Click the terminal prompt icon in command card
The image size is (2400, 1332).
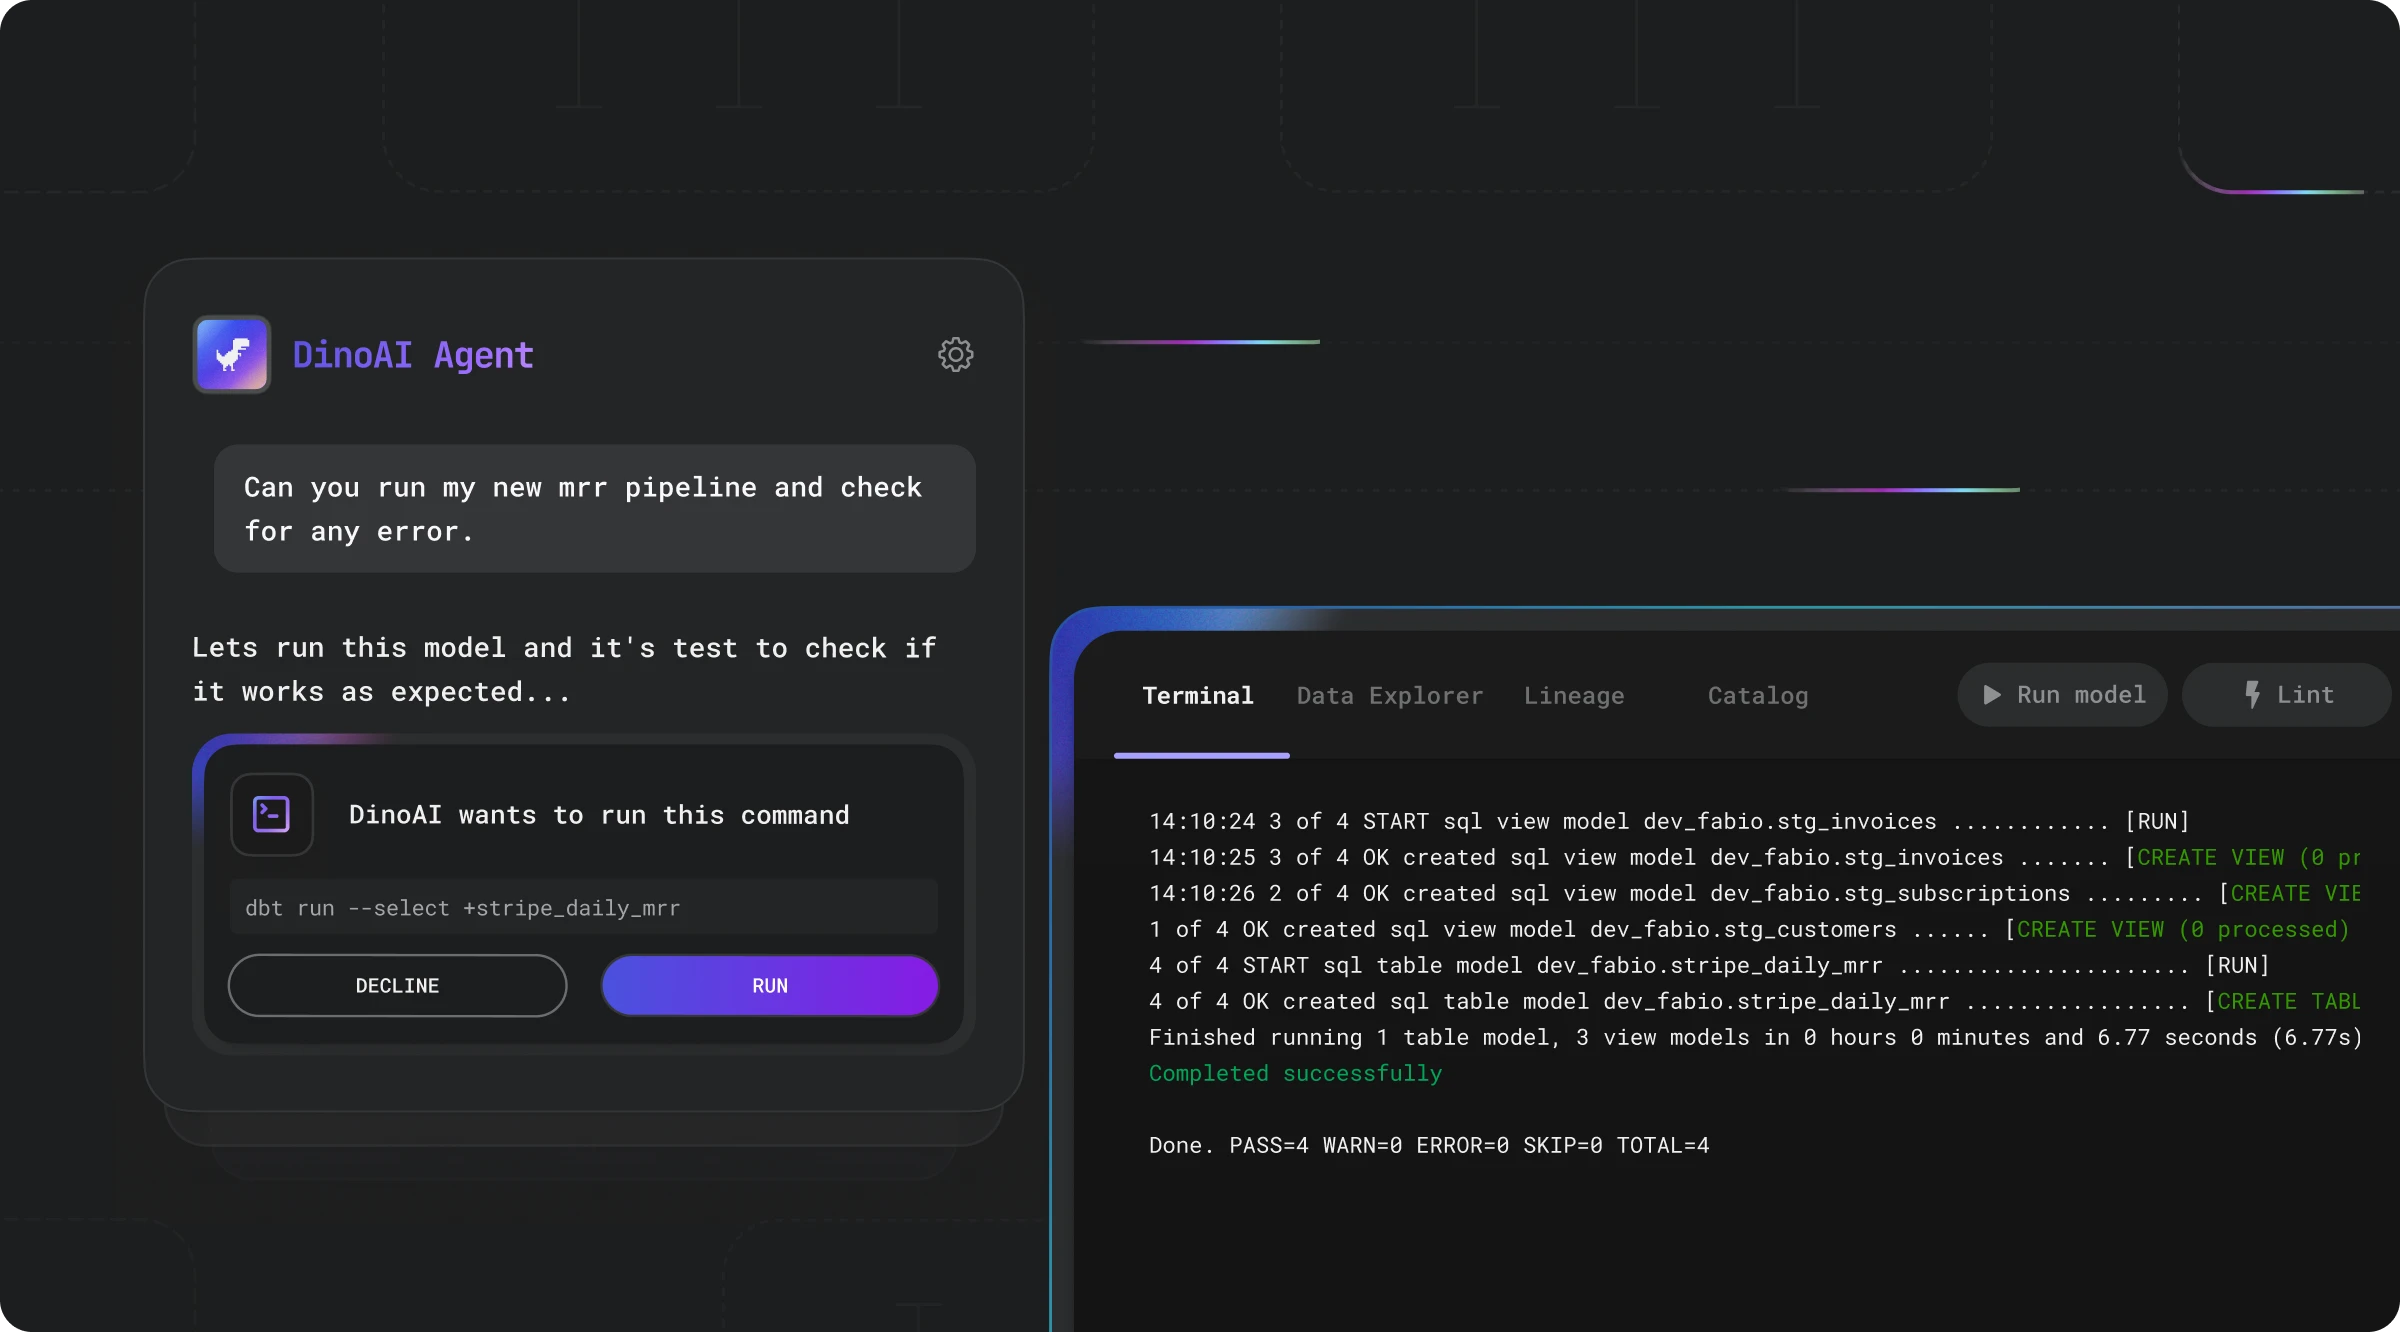pos(272,814)
